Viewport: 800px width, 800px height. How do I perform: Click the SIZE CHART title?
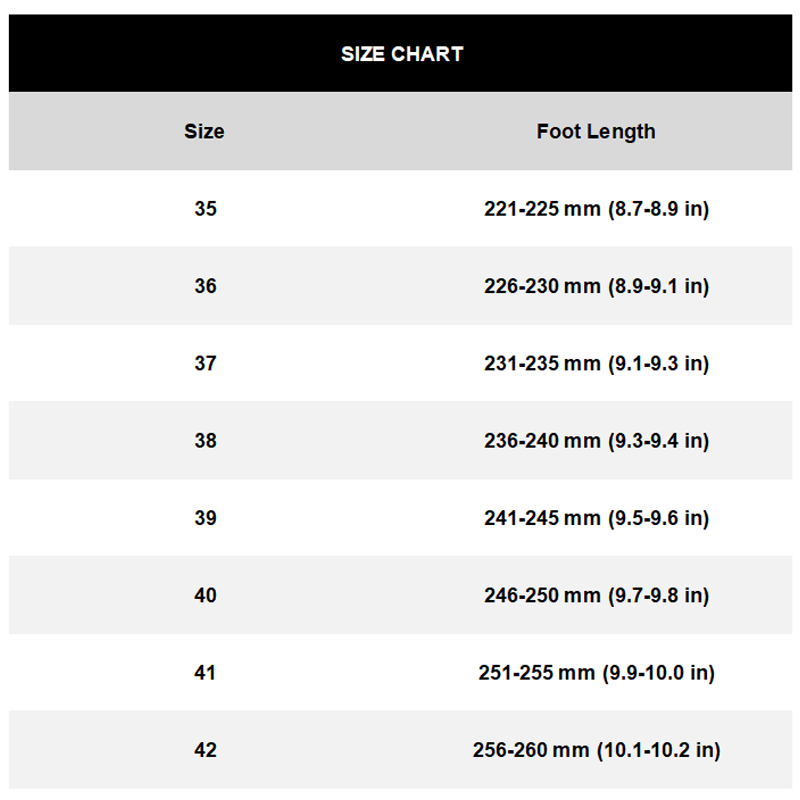(x=402, y=54)
